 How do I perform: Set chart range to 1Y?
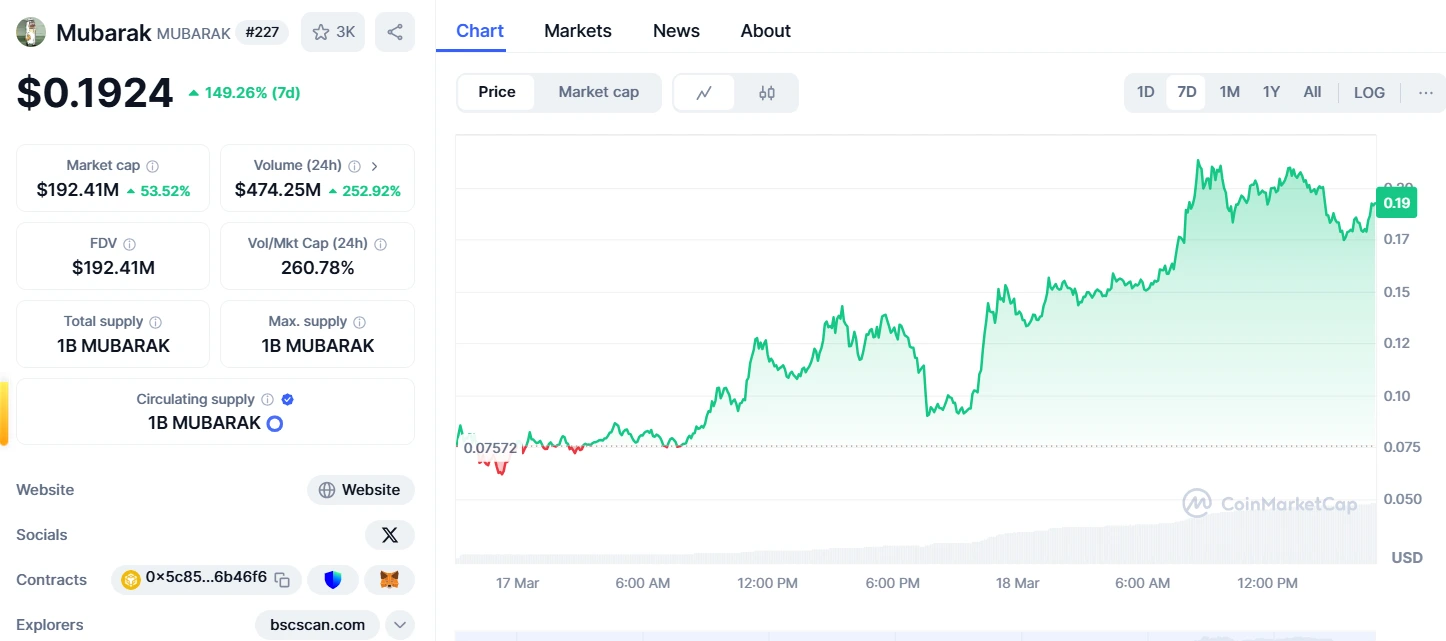(x=1271, y=92)
